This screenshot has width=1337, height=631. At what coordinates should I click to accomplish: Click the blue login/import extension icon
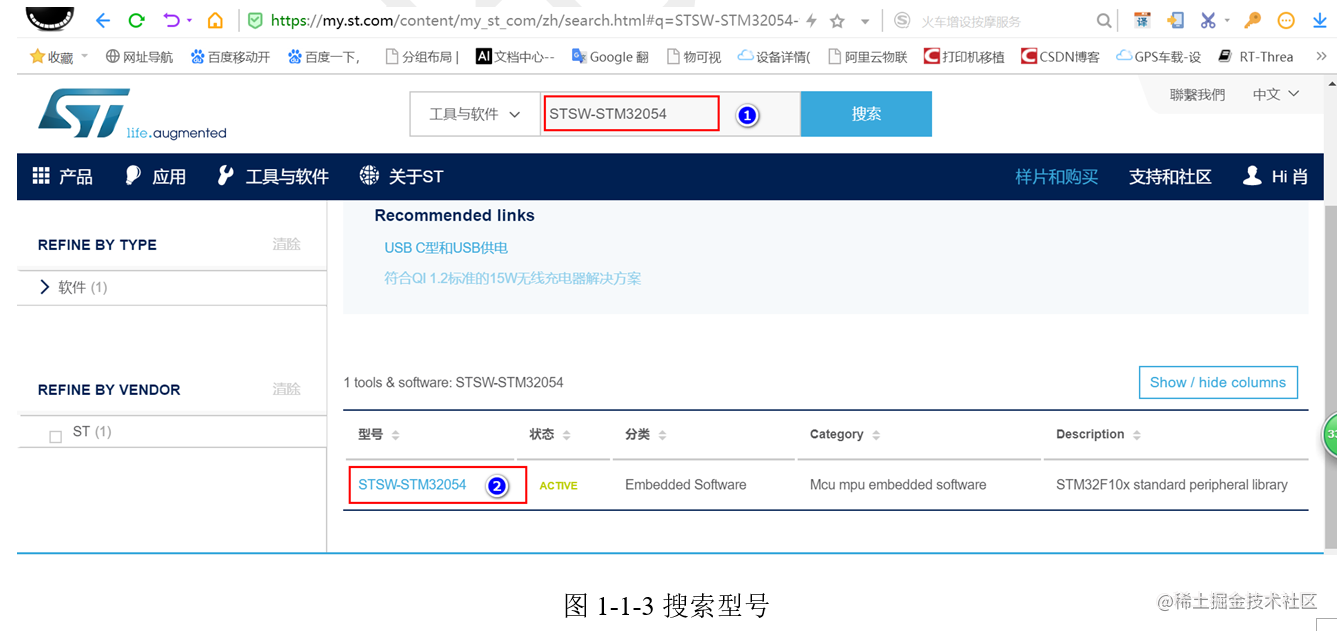[1176, 20]
